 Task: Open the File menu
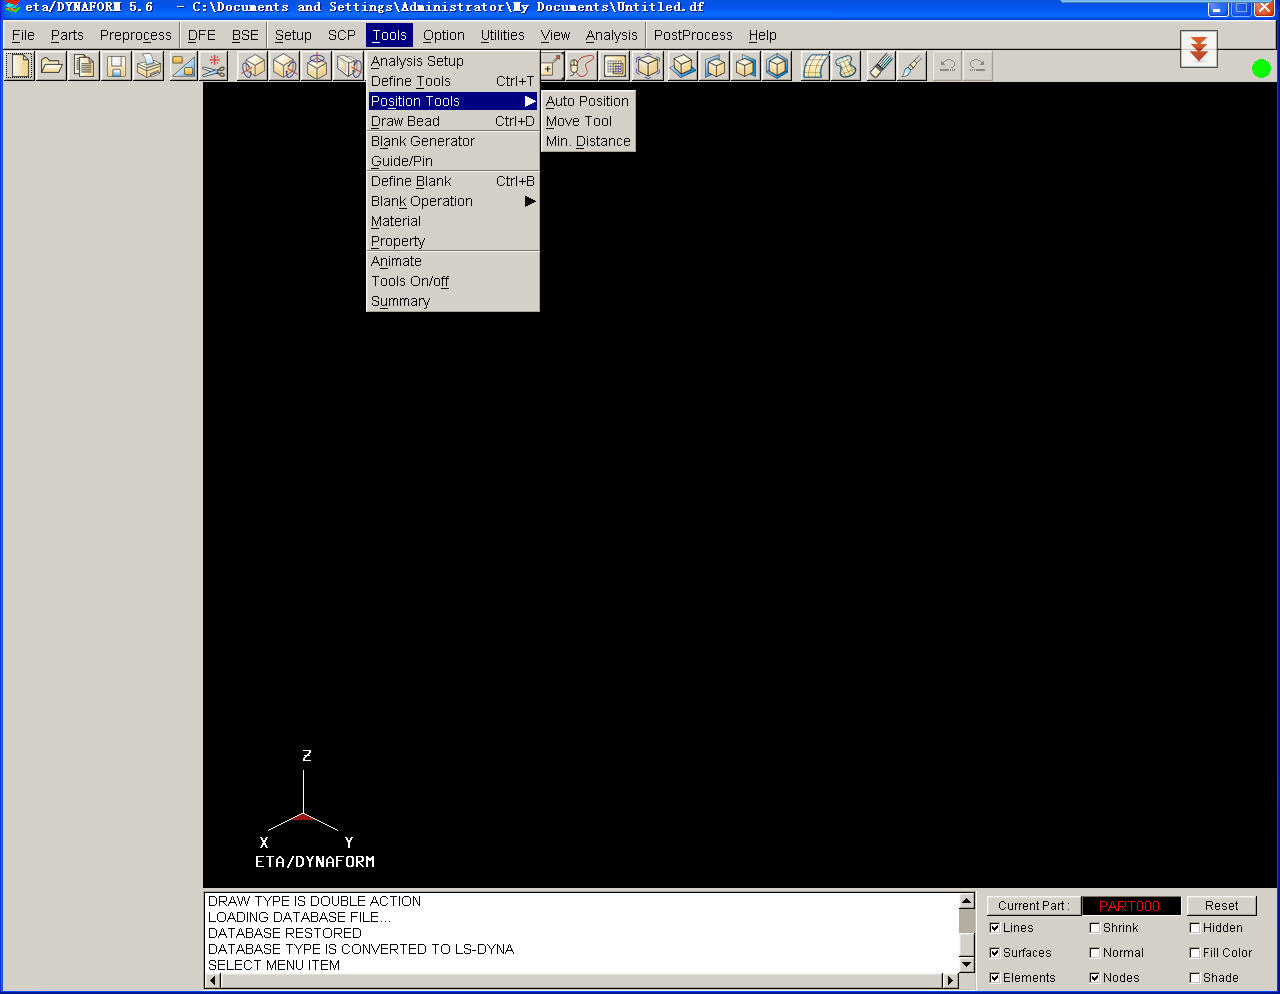click(23, 35)
